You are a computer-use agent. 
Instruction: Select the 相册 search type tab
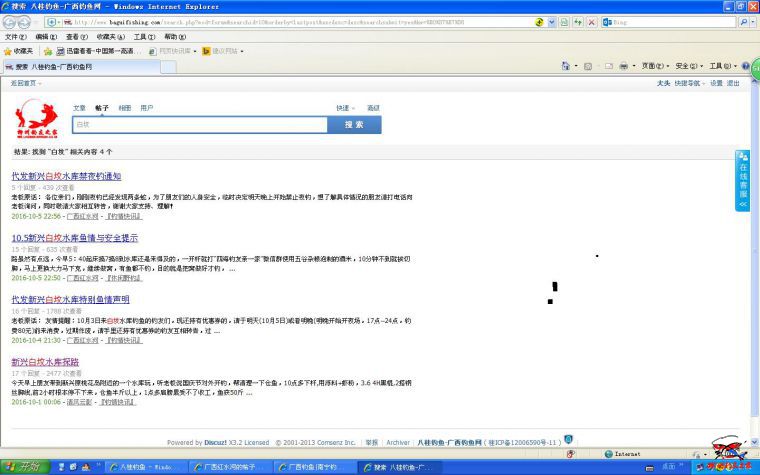coord(125,108)
